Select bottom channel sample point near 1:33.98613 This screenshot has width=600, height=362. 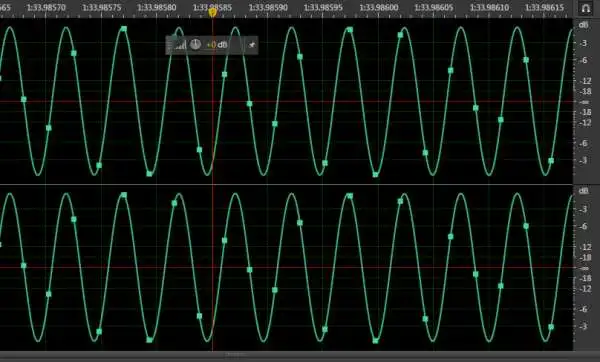click(526, 226)
